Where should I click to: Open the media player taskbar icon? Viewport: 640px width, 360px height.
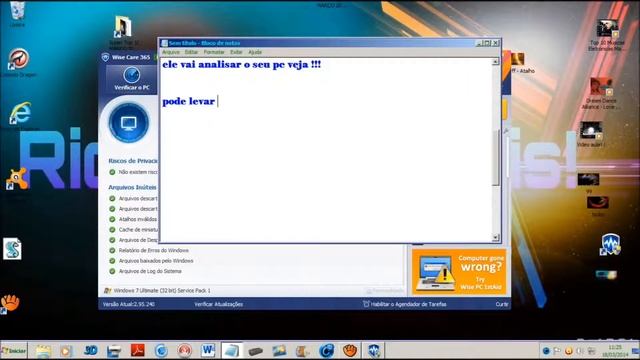point(66,351)
